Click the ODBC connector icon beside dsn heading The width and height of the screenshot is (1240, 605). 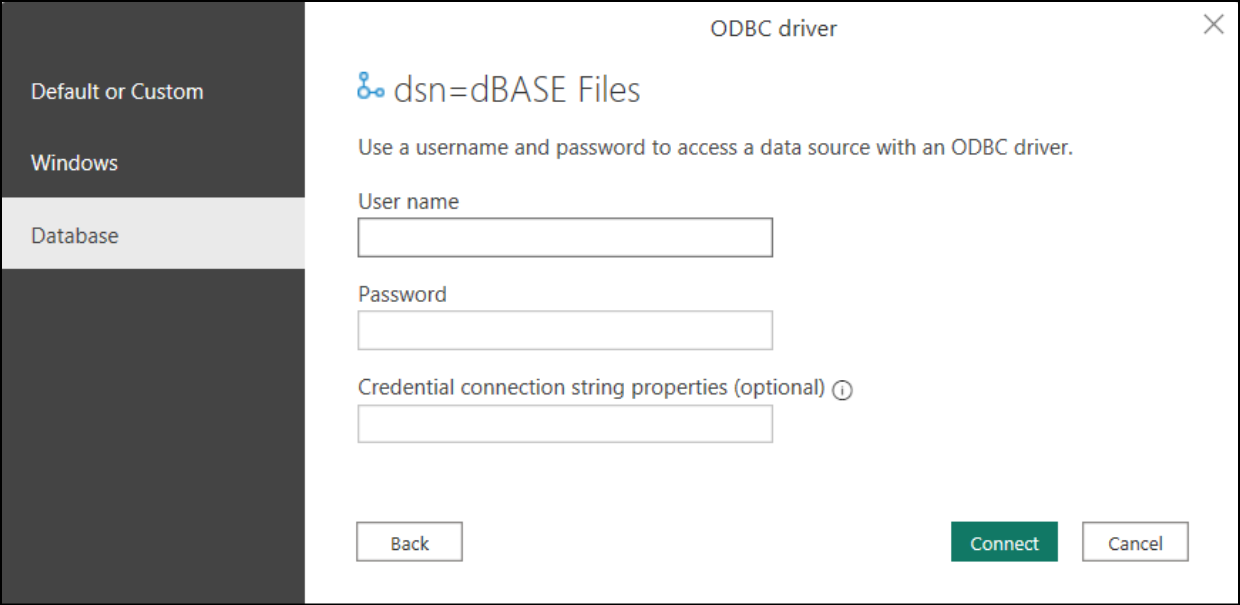pyautogui.click(x=370, y=88)
